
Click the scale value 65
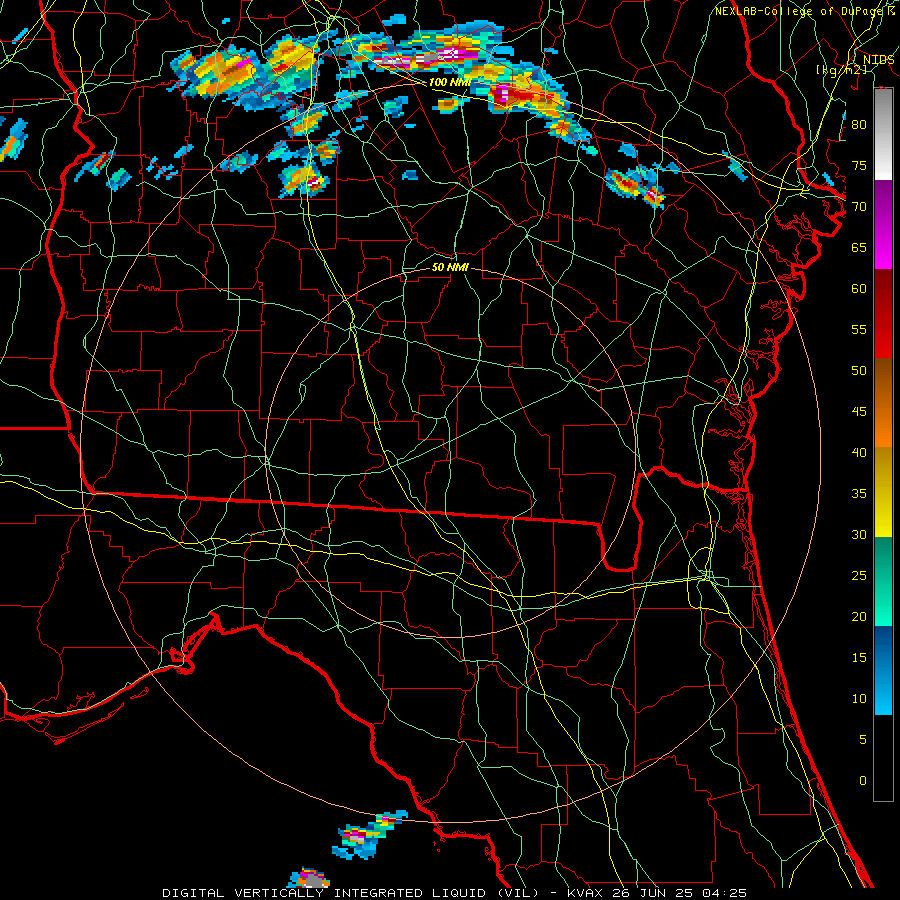(x=859, y=247)
